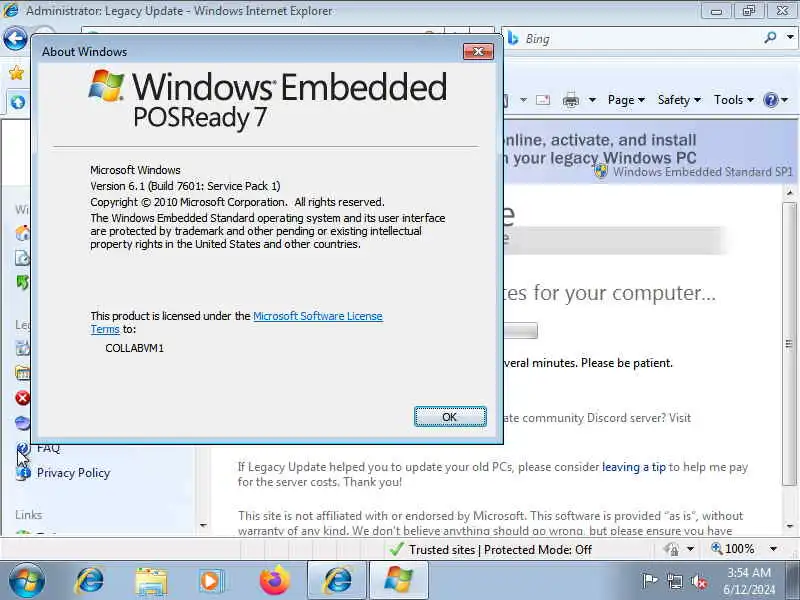Click the 100% zoom level text
Image resolution: width=800 pixels, height=600 pixels.
click(739, 549)
